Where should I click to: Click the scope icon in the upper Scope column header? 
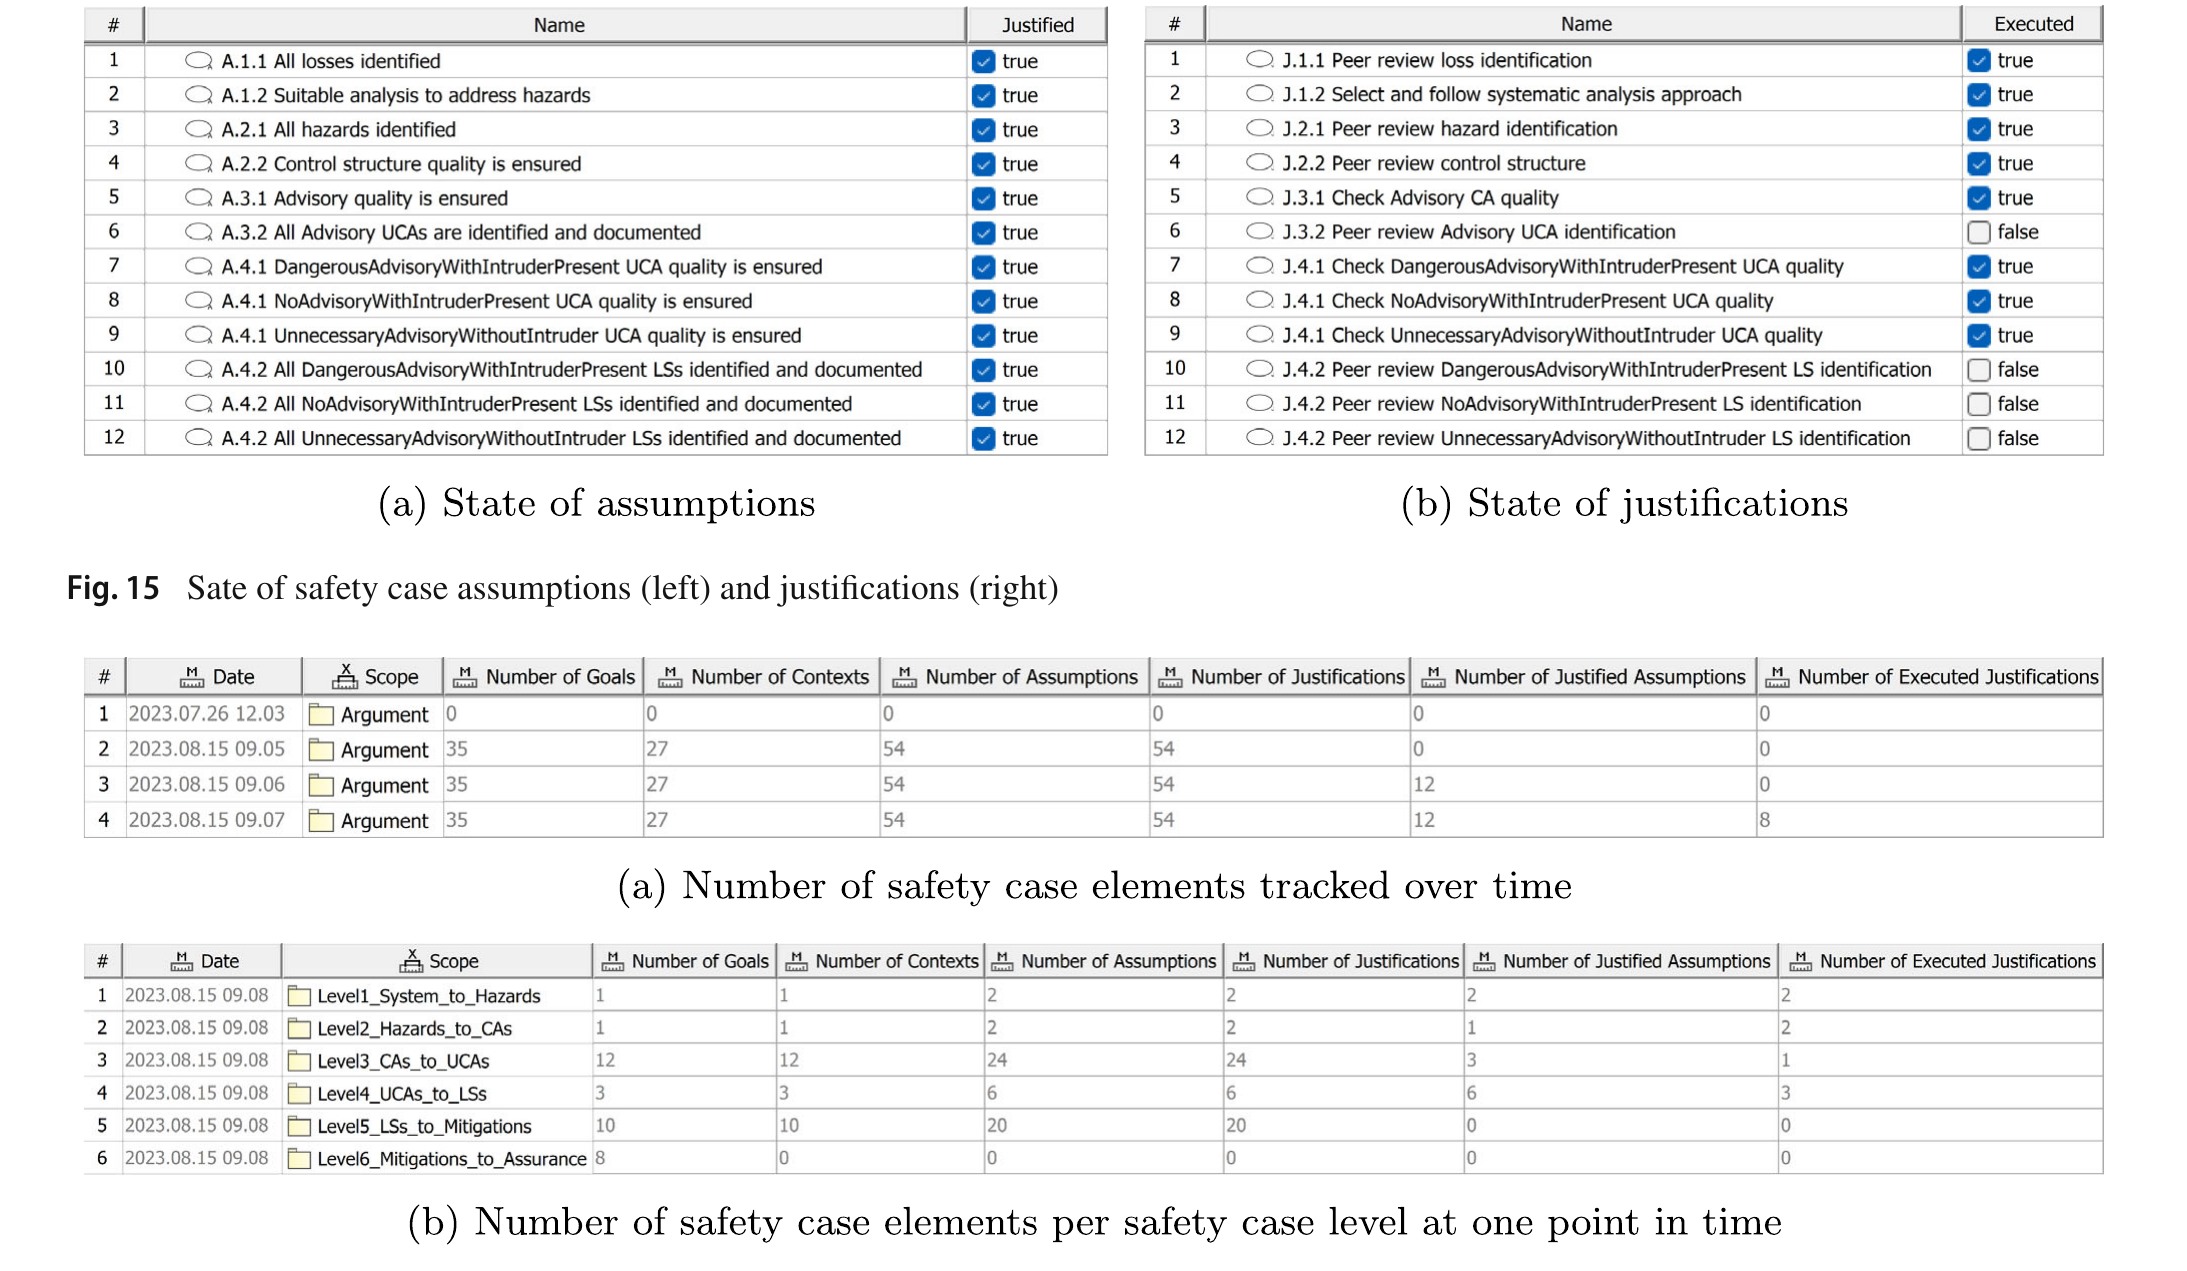pos(345,677)
